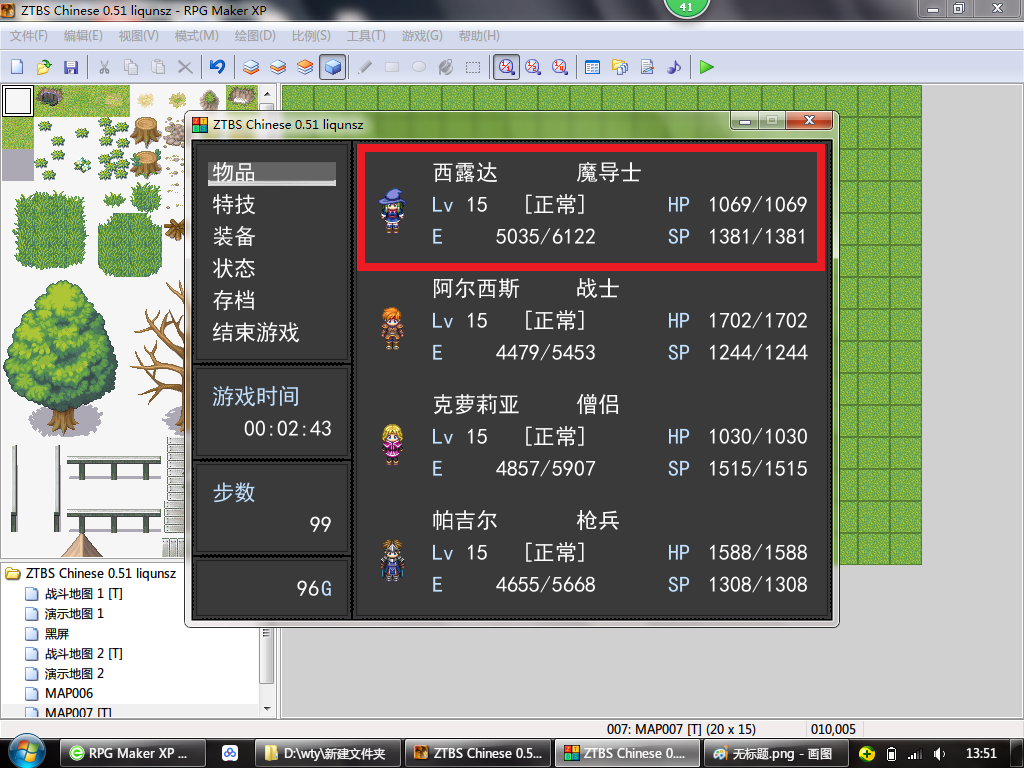Open the Database from the toolbar
The image size is (1024, 768).
click(592, 67)
